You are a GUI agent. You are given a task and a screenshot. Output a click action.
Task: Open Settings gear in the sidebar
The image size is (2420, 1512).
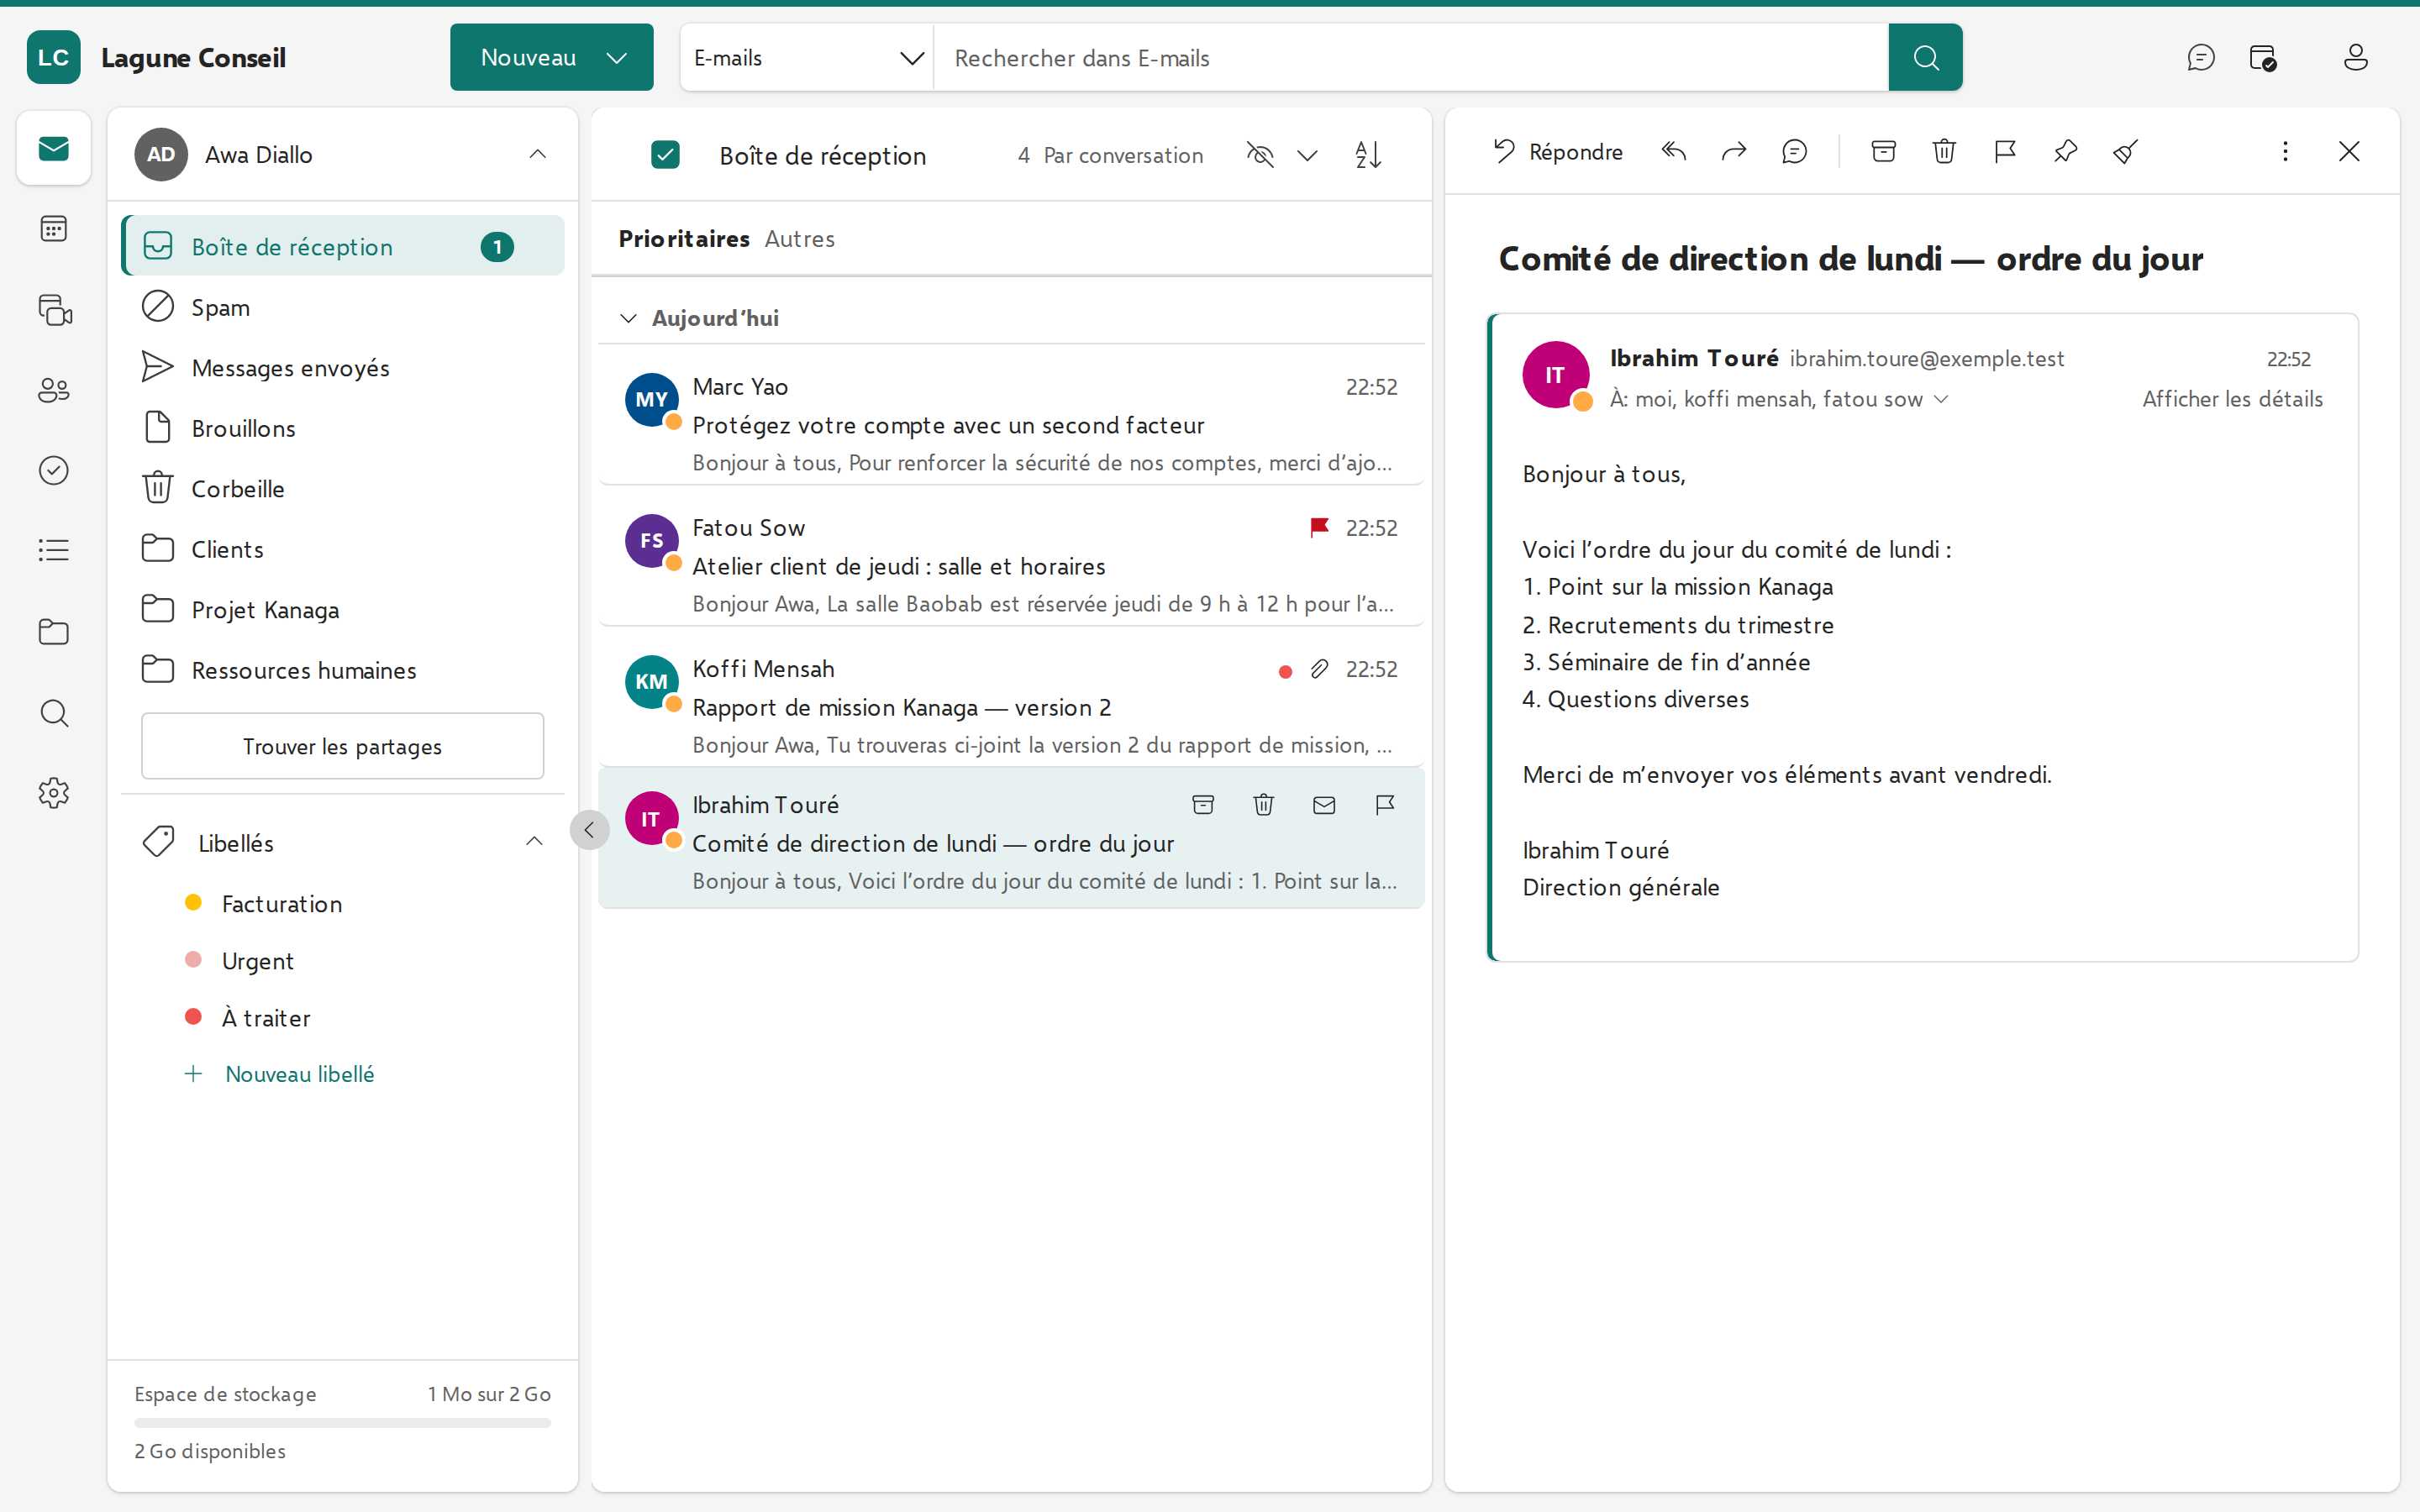54,793
